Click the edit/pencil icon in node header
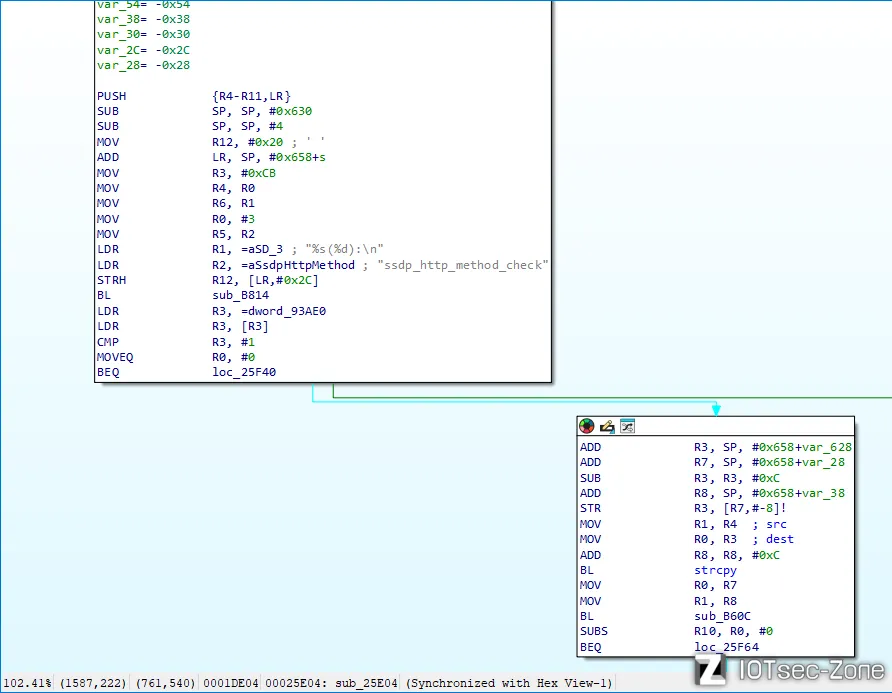This screenshot has width=892, height=693. (607, 426)
